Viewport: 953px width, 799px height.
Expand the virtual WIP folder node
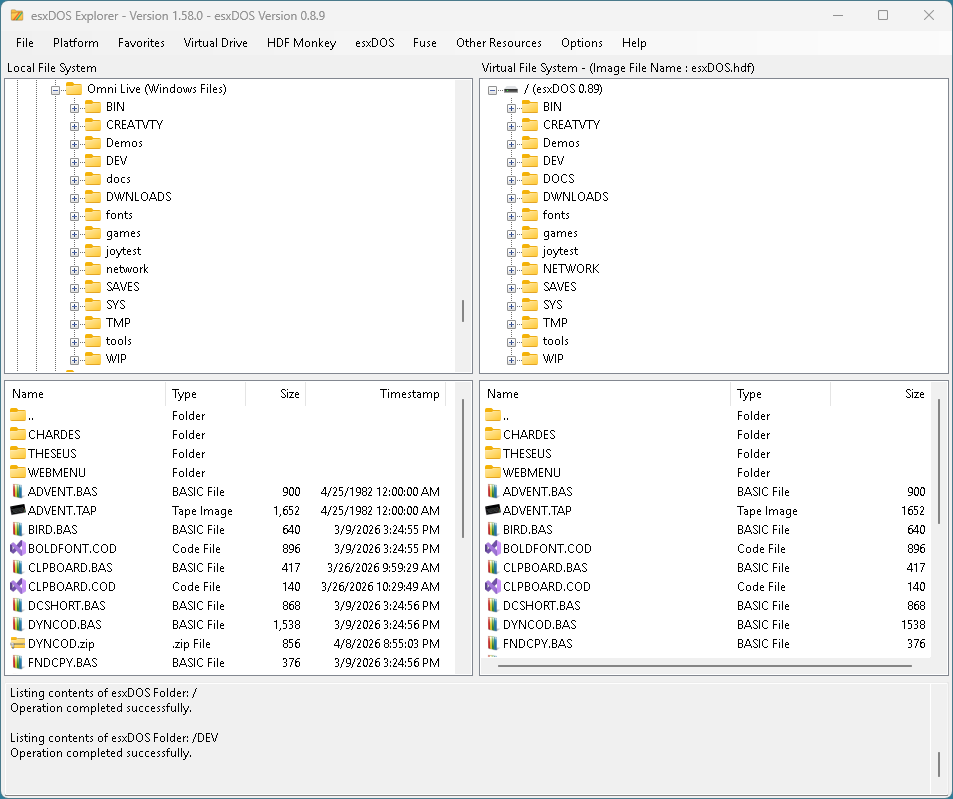[511, 360]
